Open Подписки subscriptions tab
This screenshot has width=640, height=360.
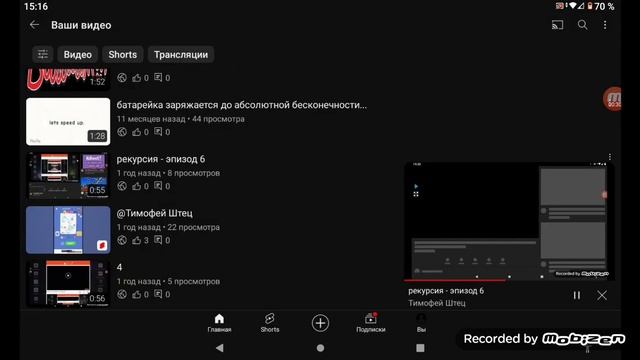point(371,323)
